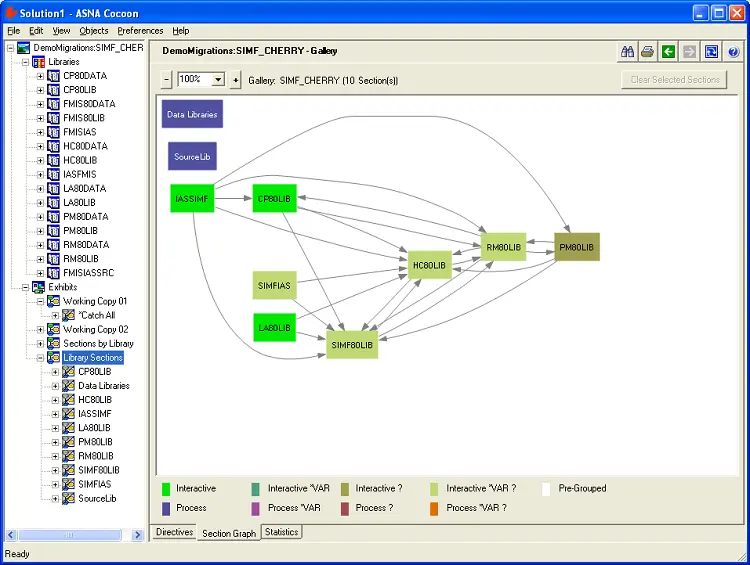
Task: Click the green Interactive legend swatch
Action: [x=167, y=489]
